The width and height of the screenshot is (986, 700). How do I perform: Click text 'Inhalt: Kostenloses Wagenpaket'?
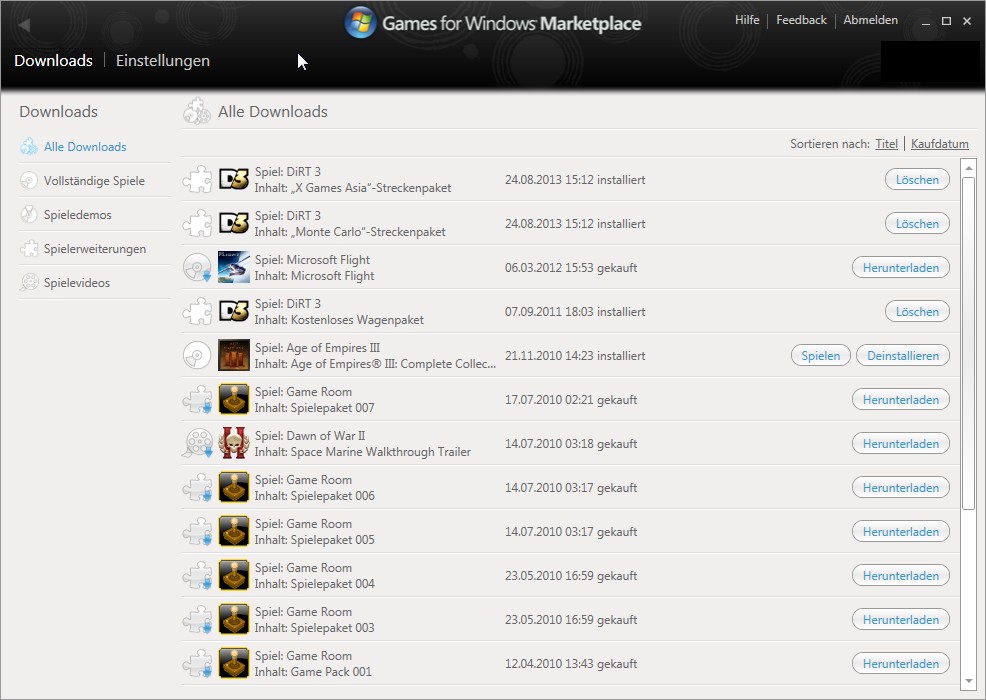[x=339, y=319]
